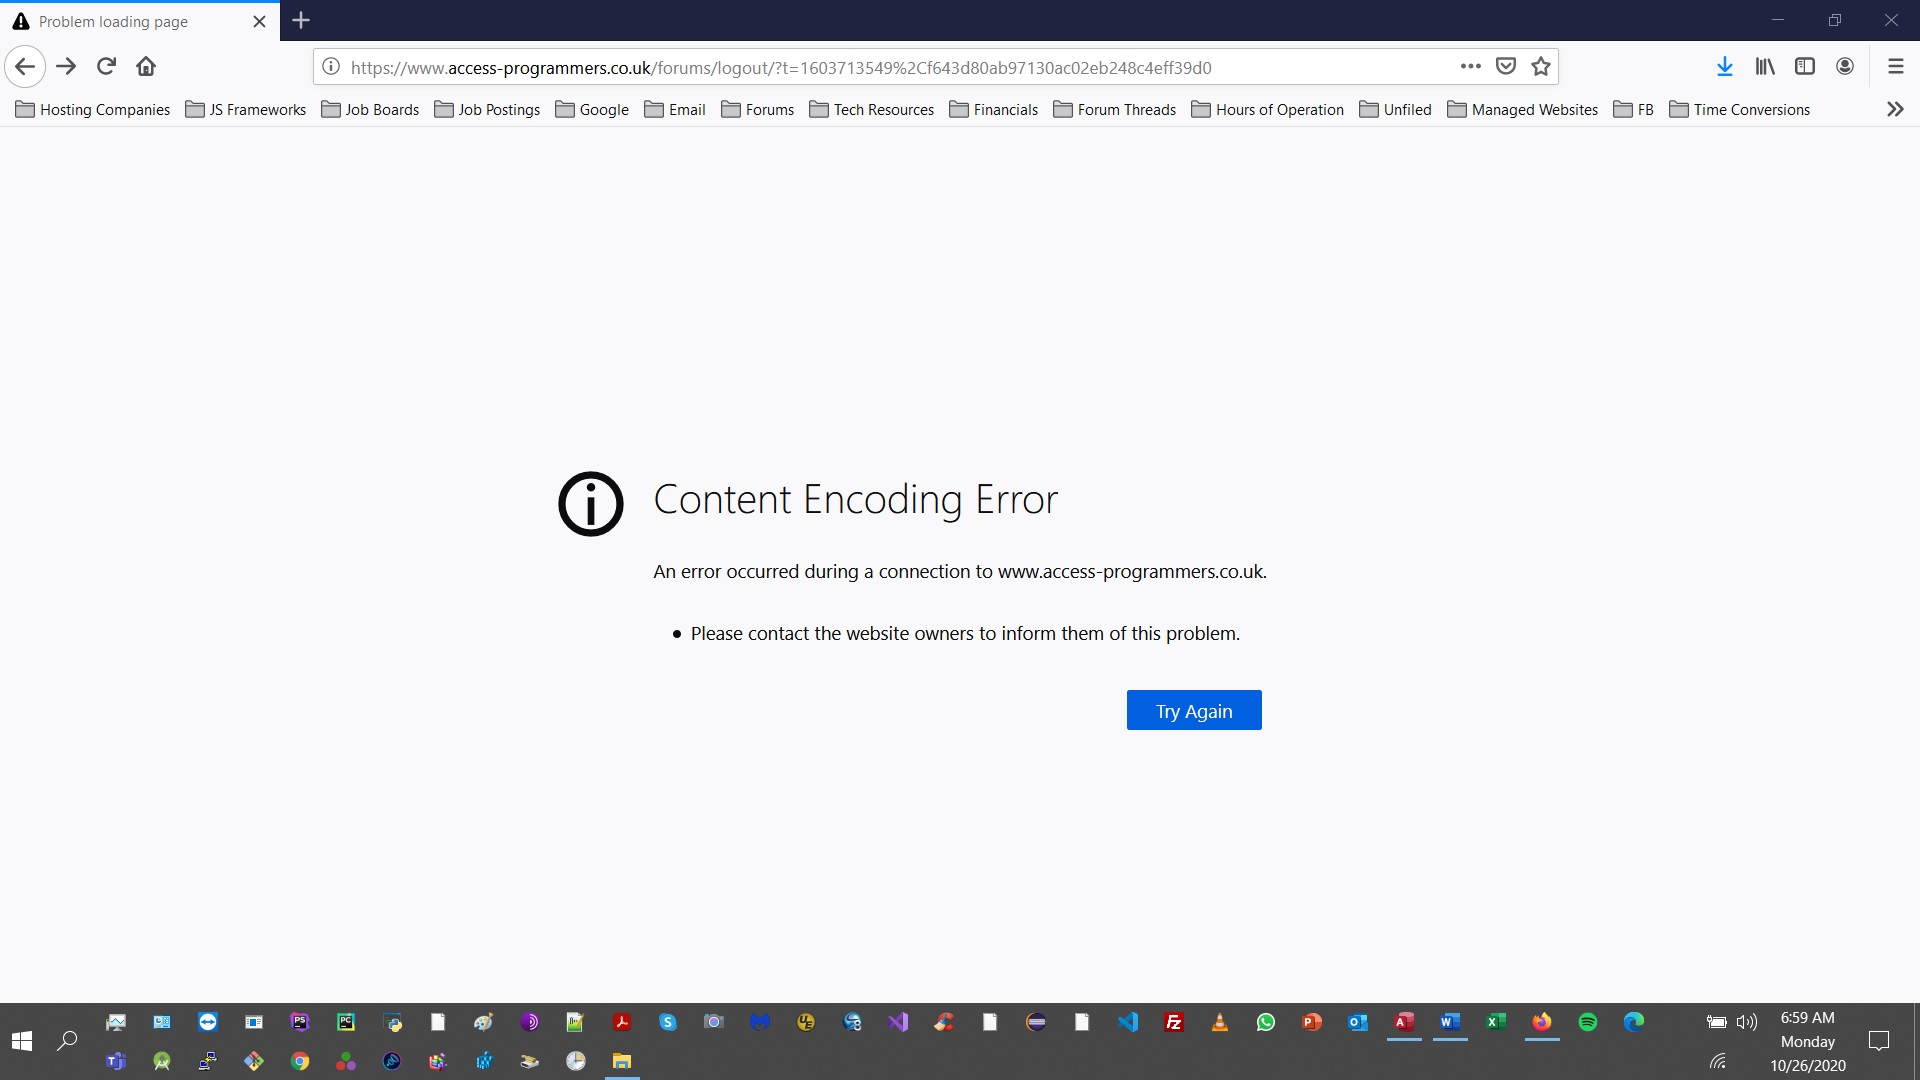Open Google Chrome from the taskbar
Viewport: 1920px width, 1080px height.
click(x=300, y=1061)
